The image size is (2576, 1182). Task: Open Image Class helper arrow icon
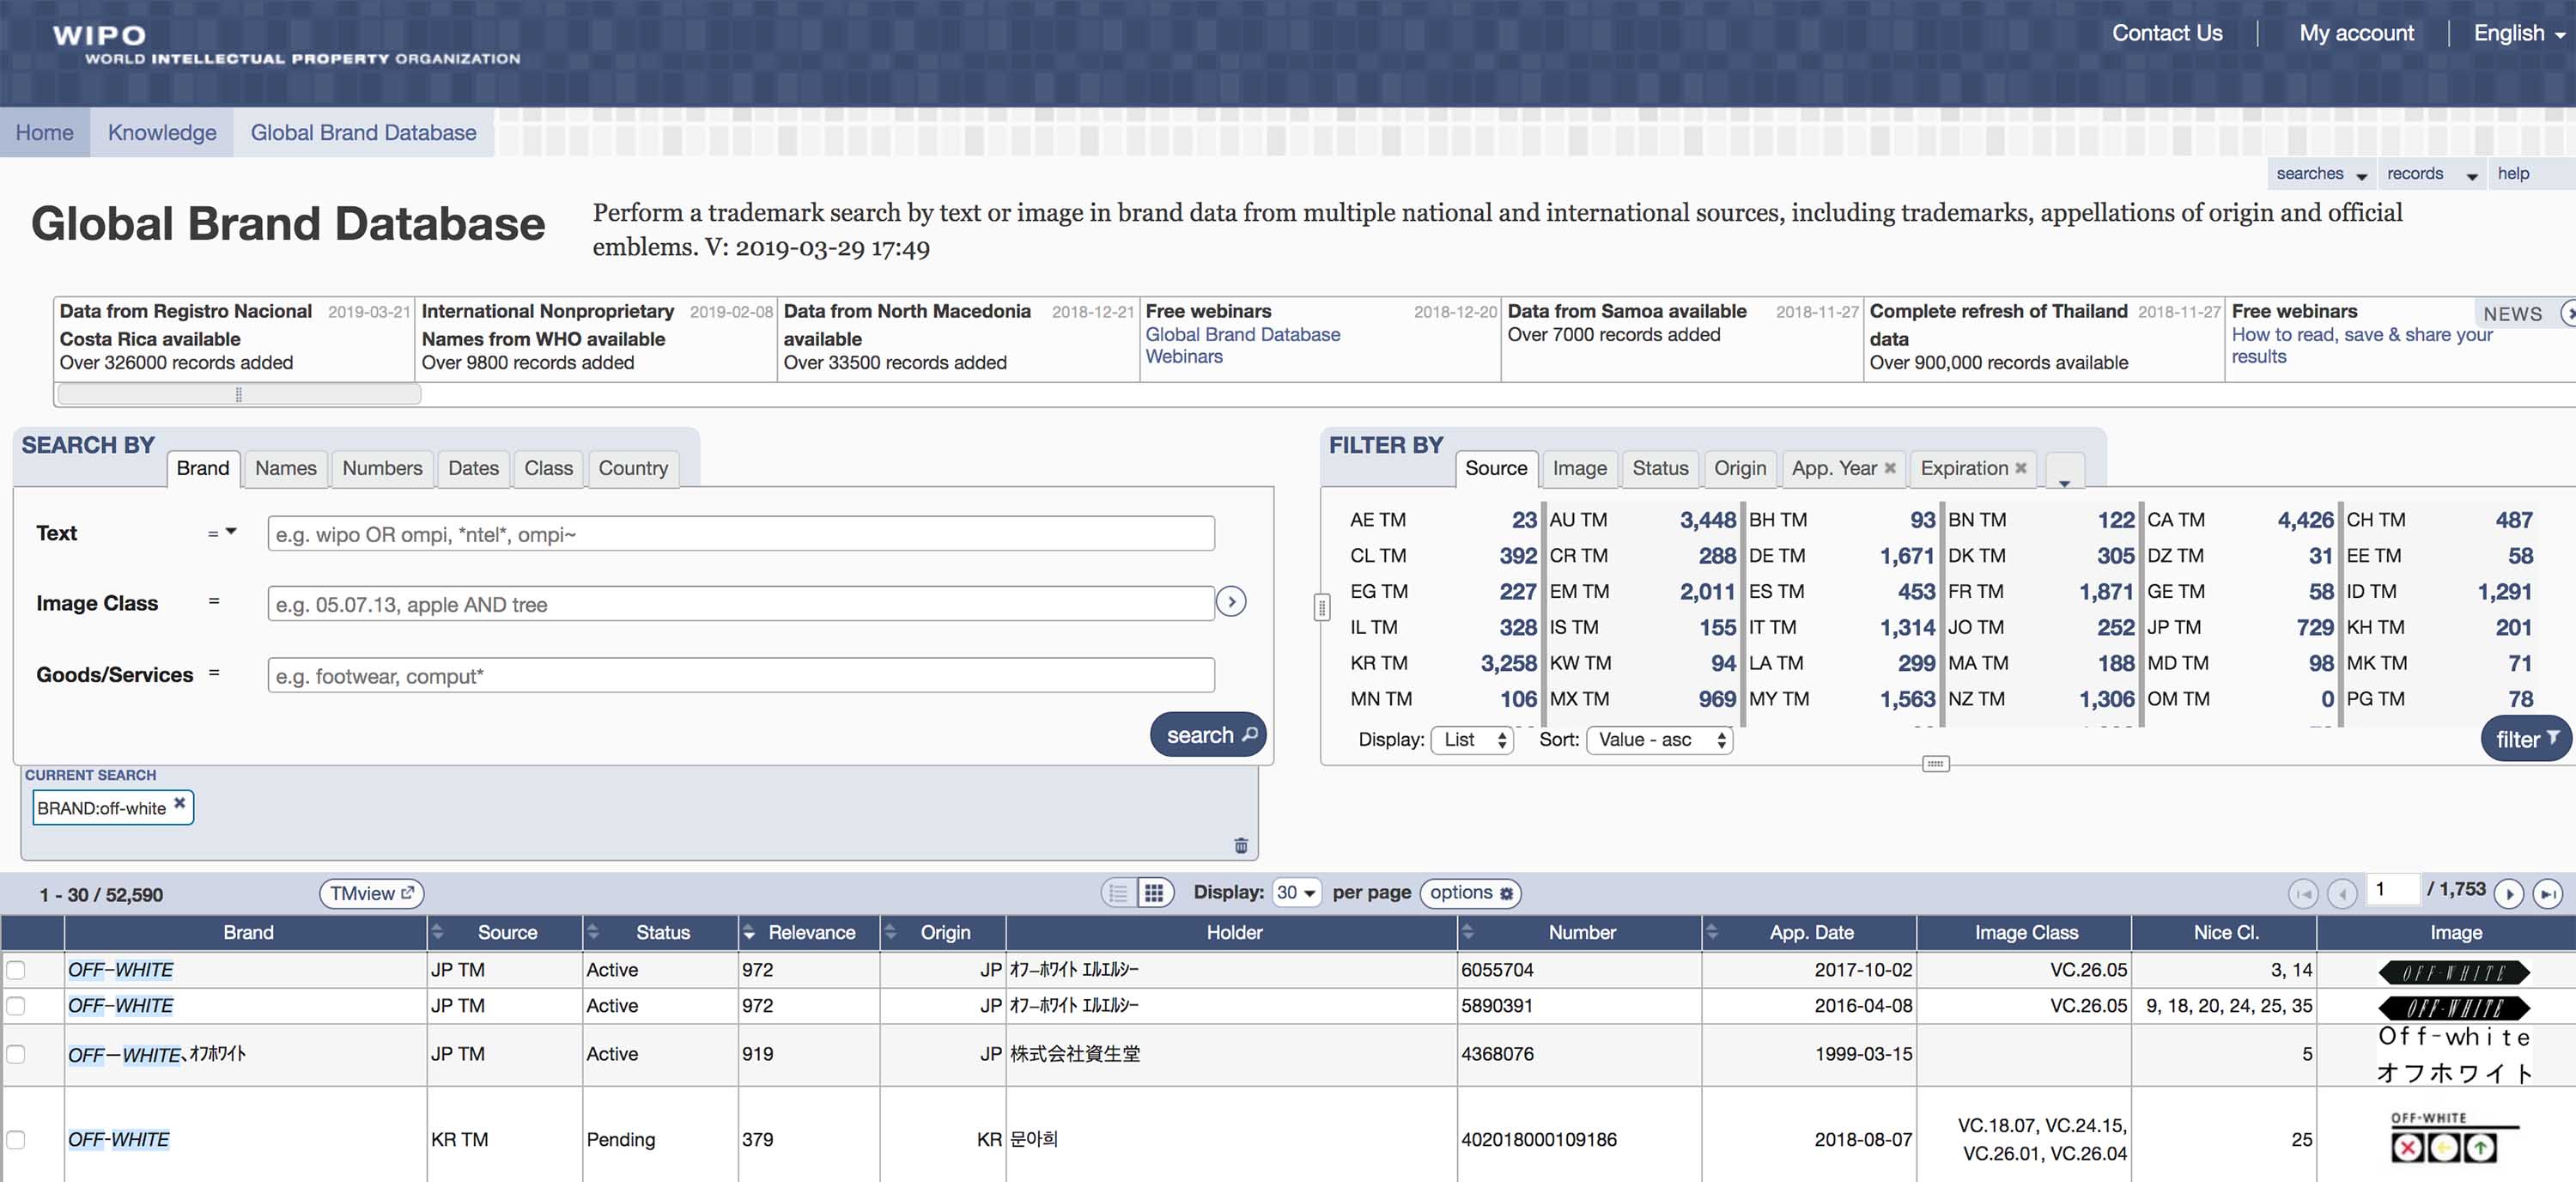click(1231, 602)
